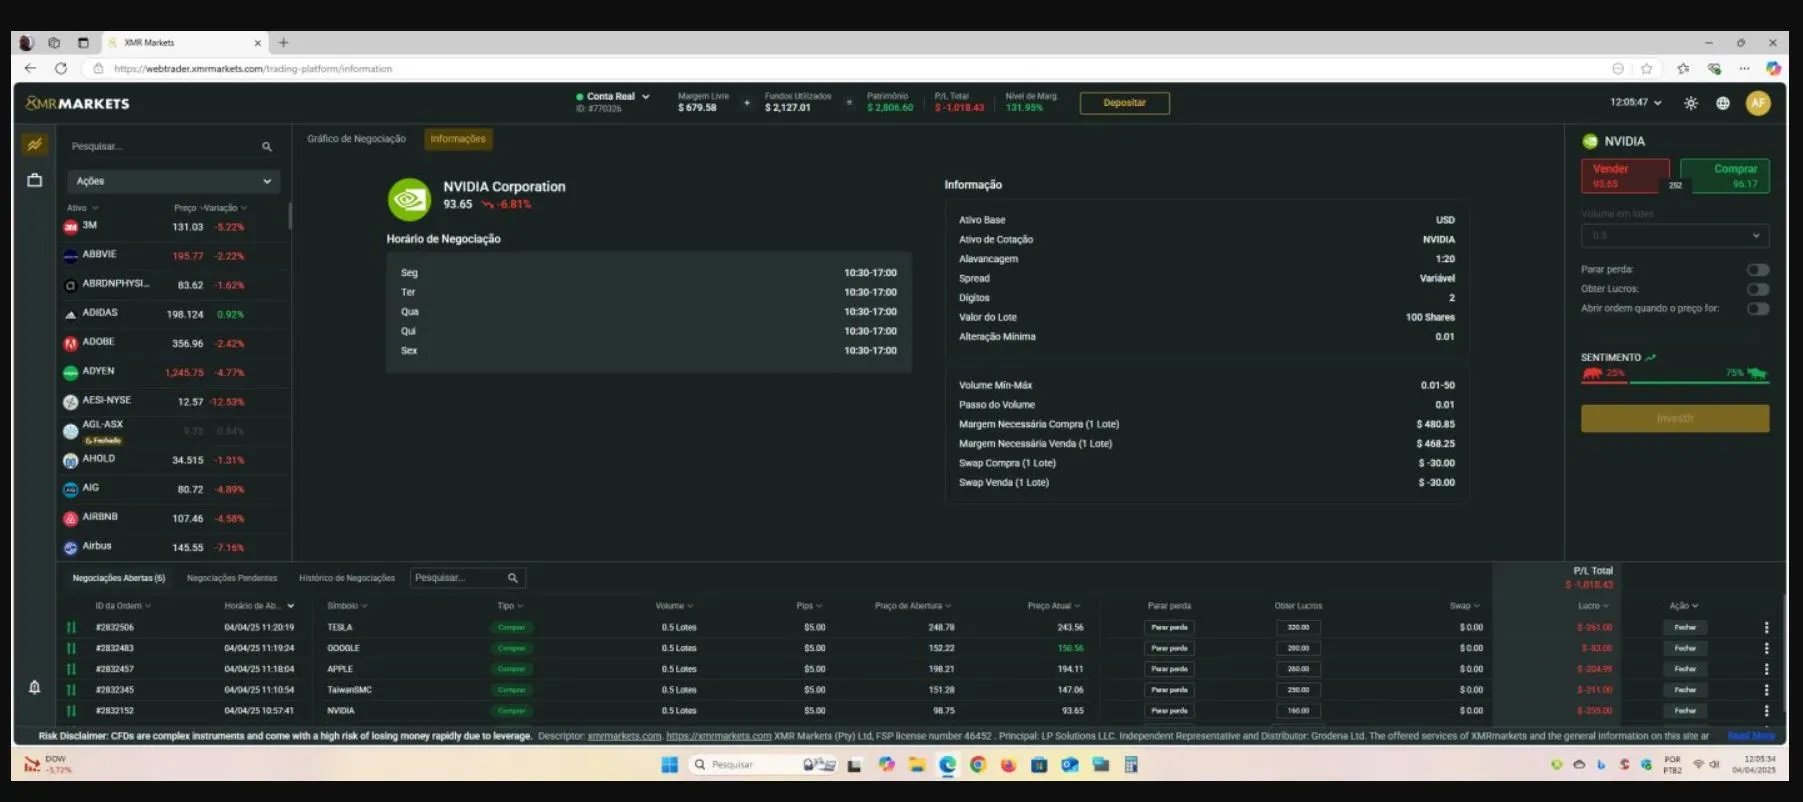Click the 320.00 Obter Lucros value for TESLA
This screenshot has width=1803, height=802.
pyautogui.click(x=1298, y=628)
